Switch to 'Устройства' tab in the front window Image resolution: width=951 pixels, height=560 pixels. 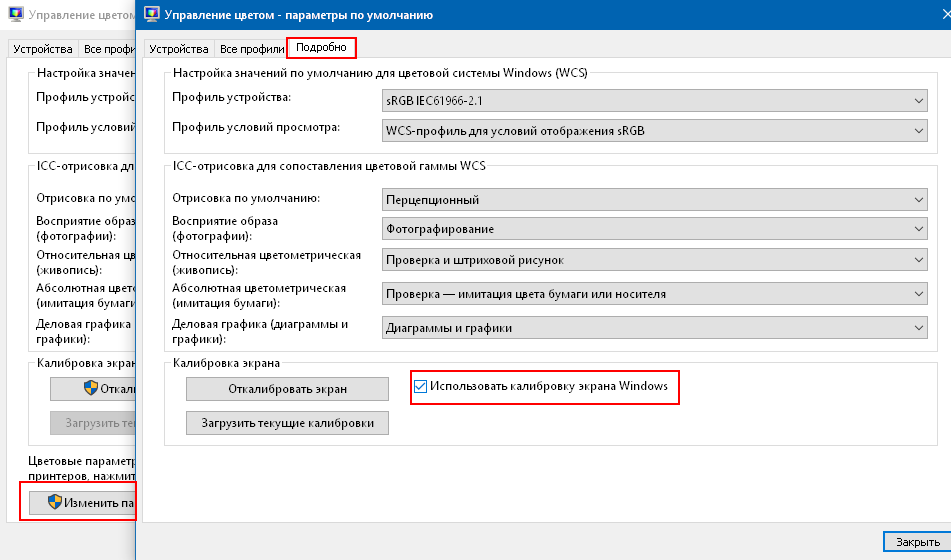coord(179,48)
